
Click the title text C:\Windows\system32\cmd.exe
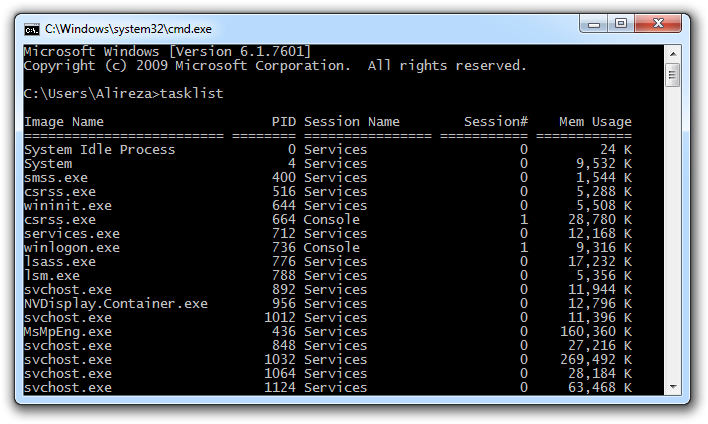(128, 29)
